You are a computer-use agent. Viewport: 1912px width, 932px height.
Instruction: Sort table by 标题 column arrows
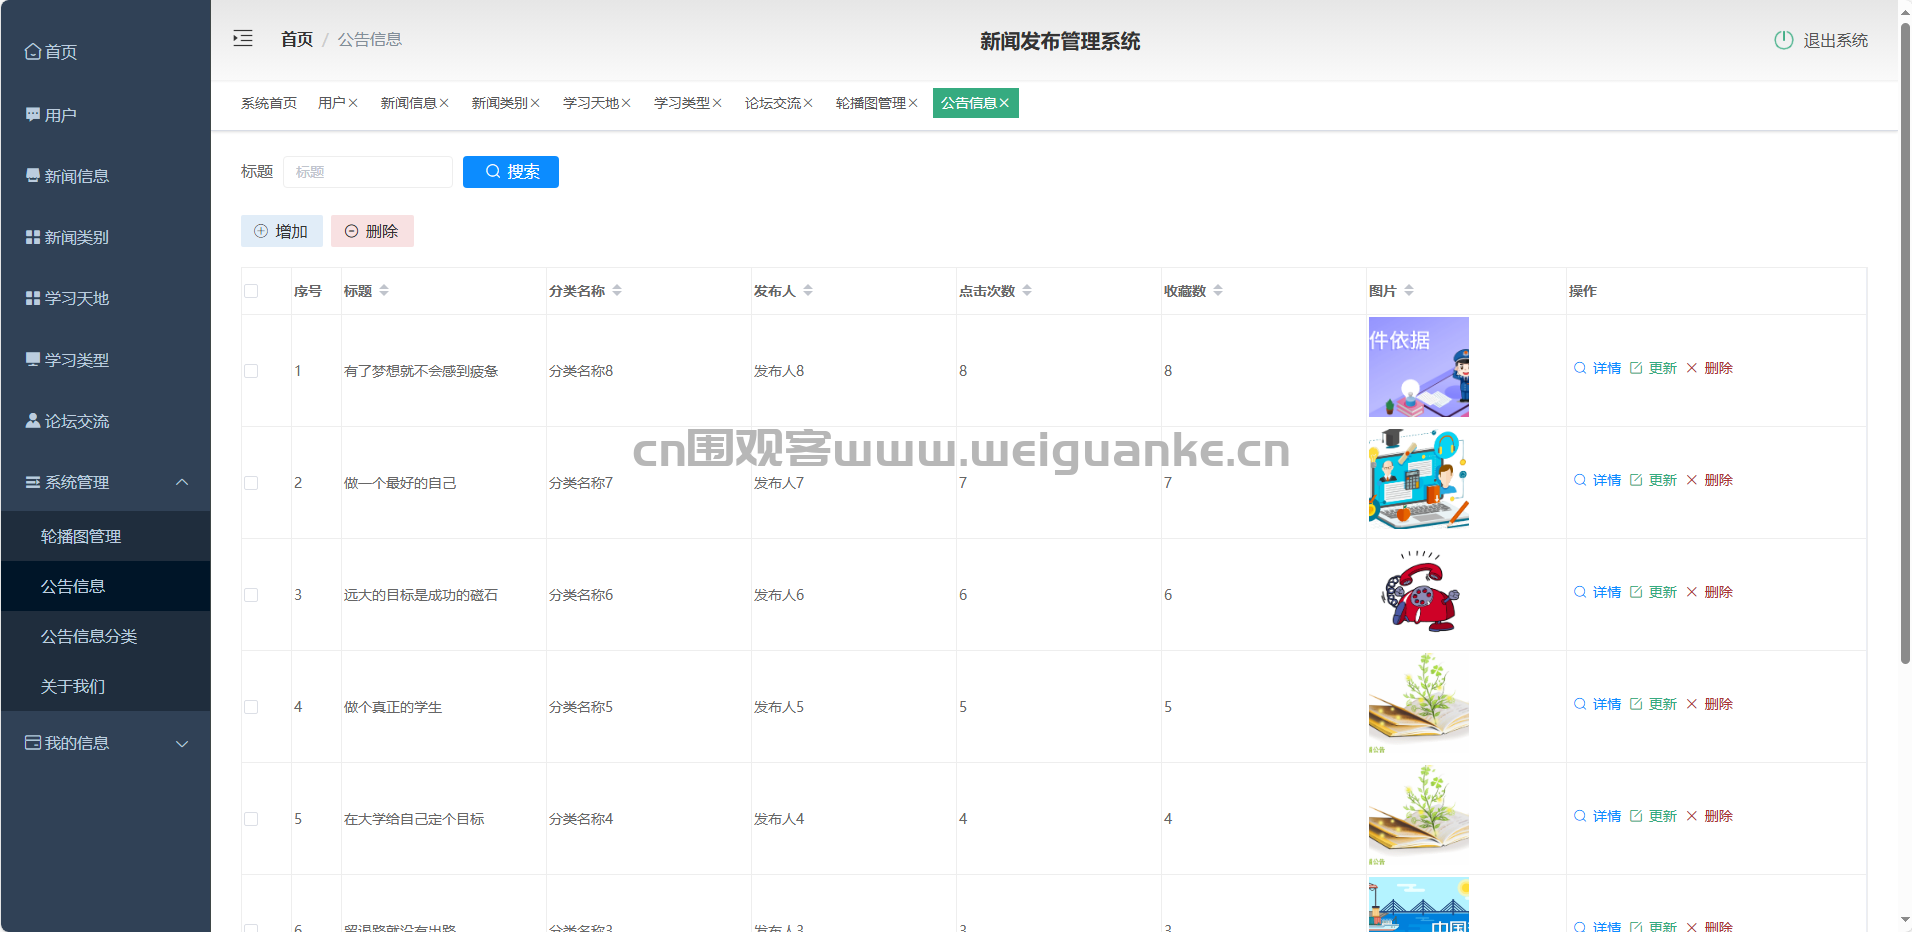point(384,291)
